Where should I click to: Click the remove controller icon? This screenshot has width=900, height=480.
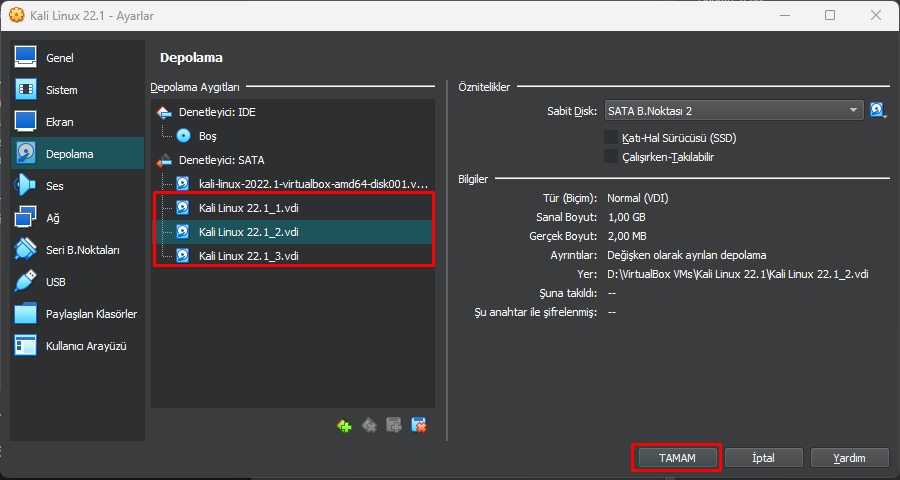369,425
